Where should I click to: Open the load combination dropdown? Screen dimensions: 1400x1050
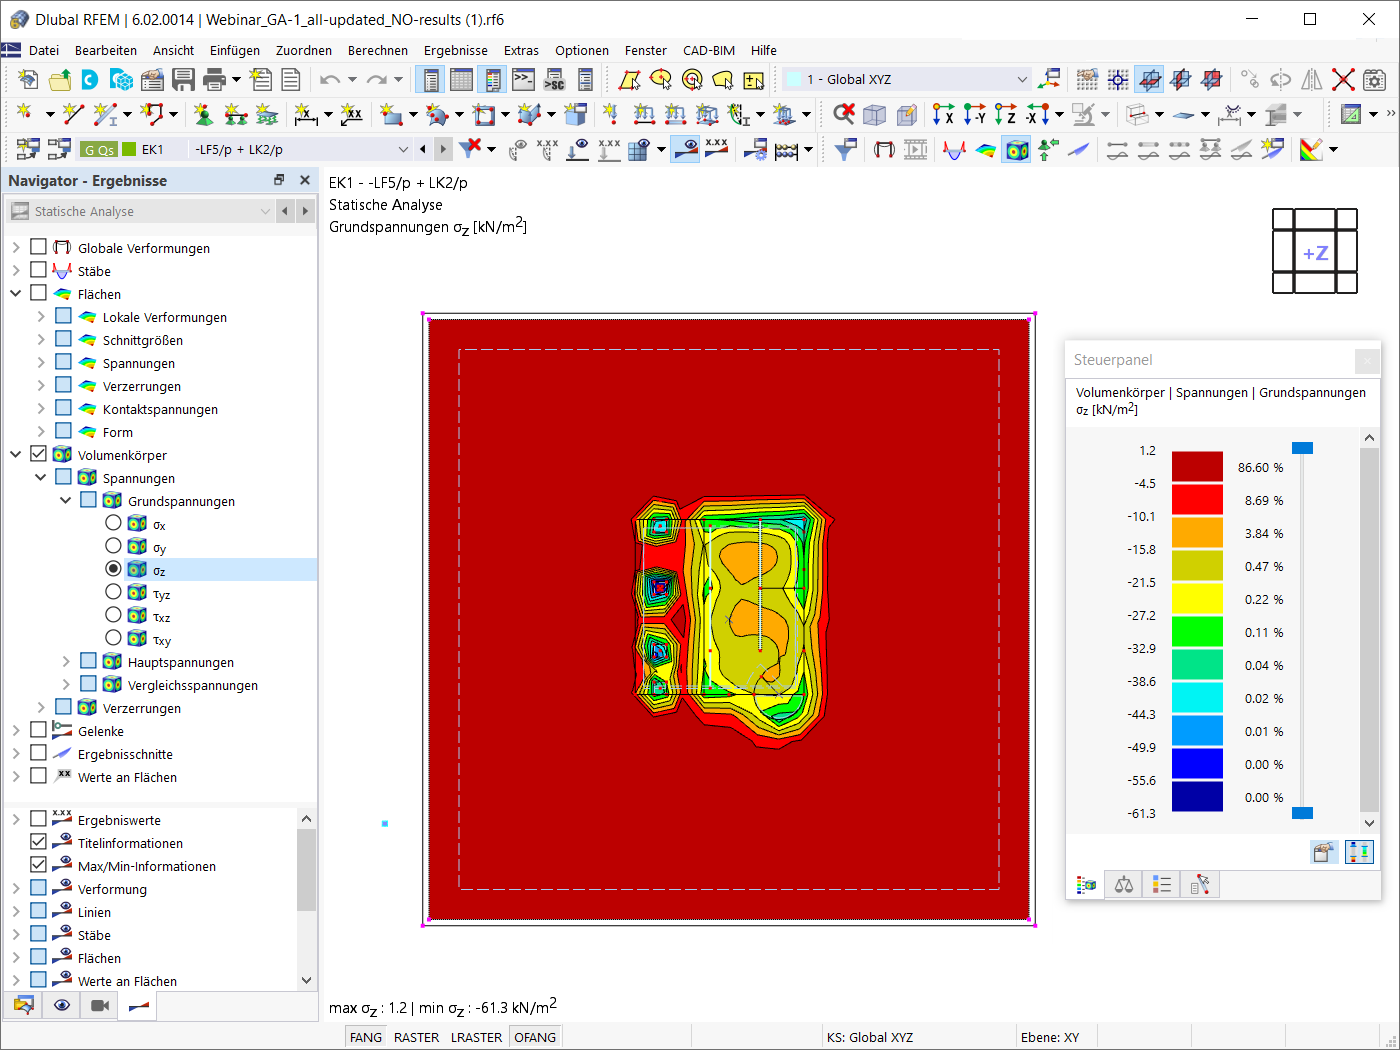[403, 150]
